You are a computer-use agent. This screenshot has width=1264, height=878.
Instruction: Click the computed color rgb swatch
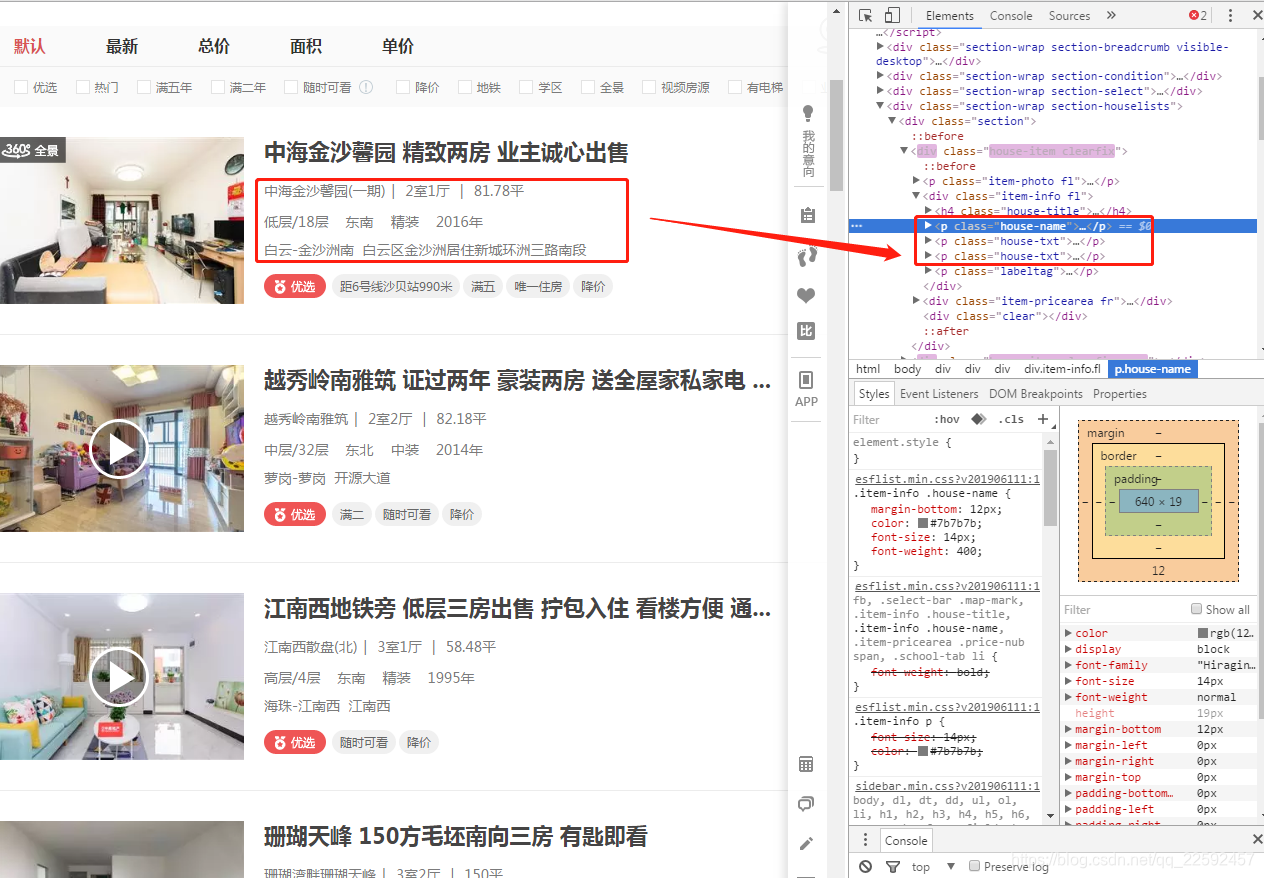coord(1203,633)
